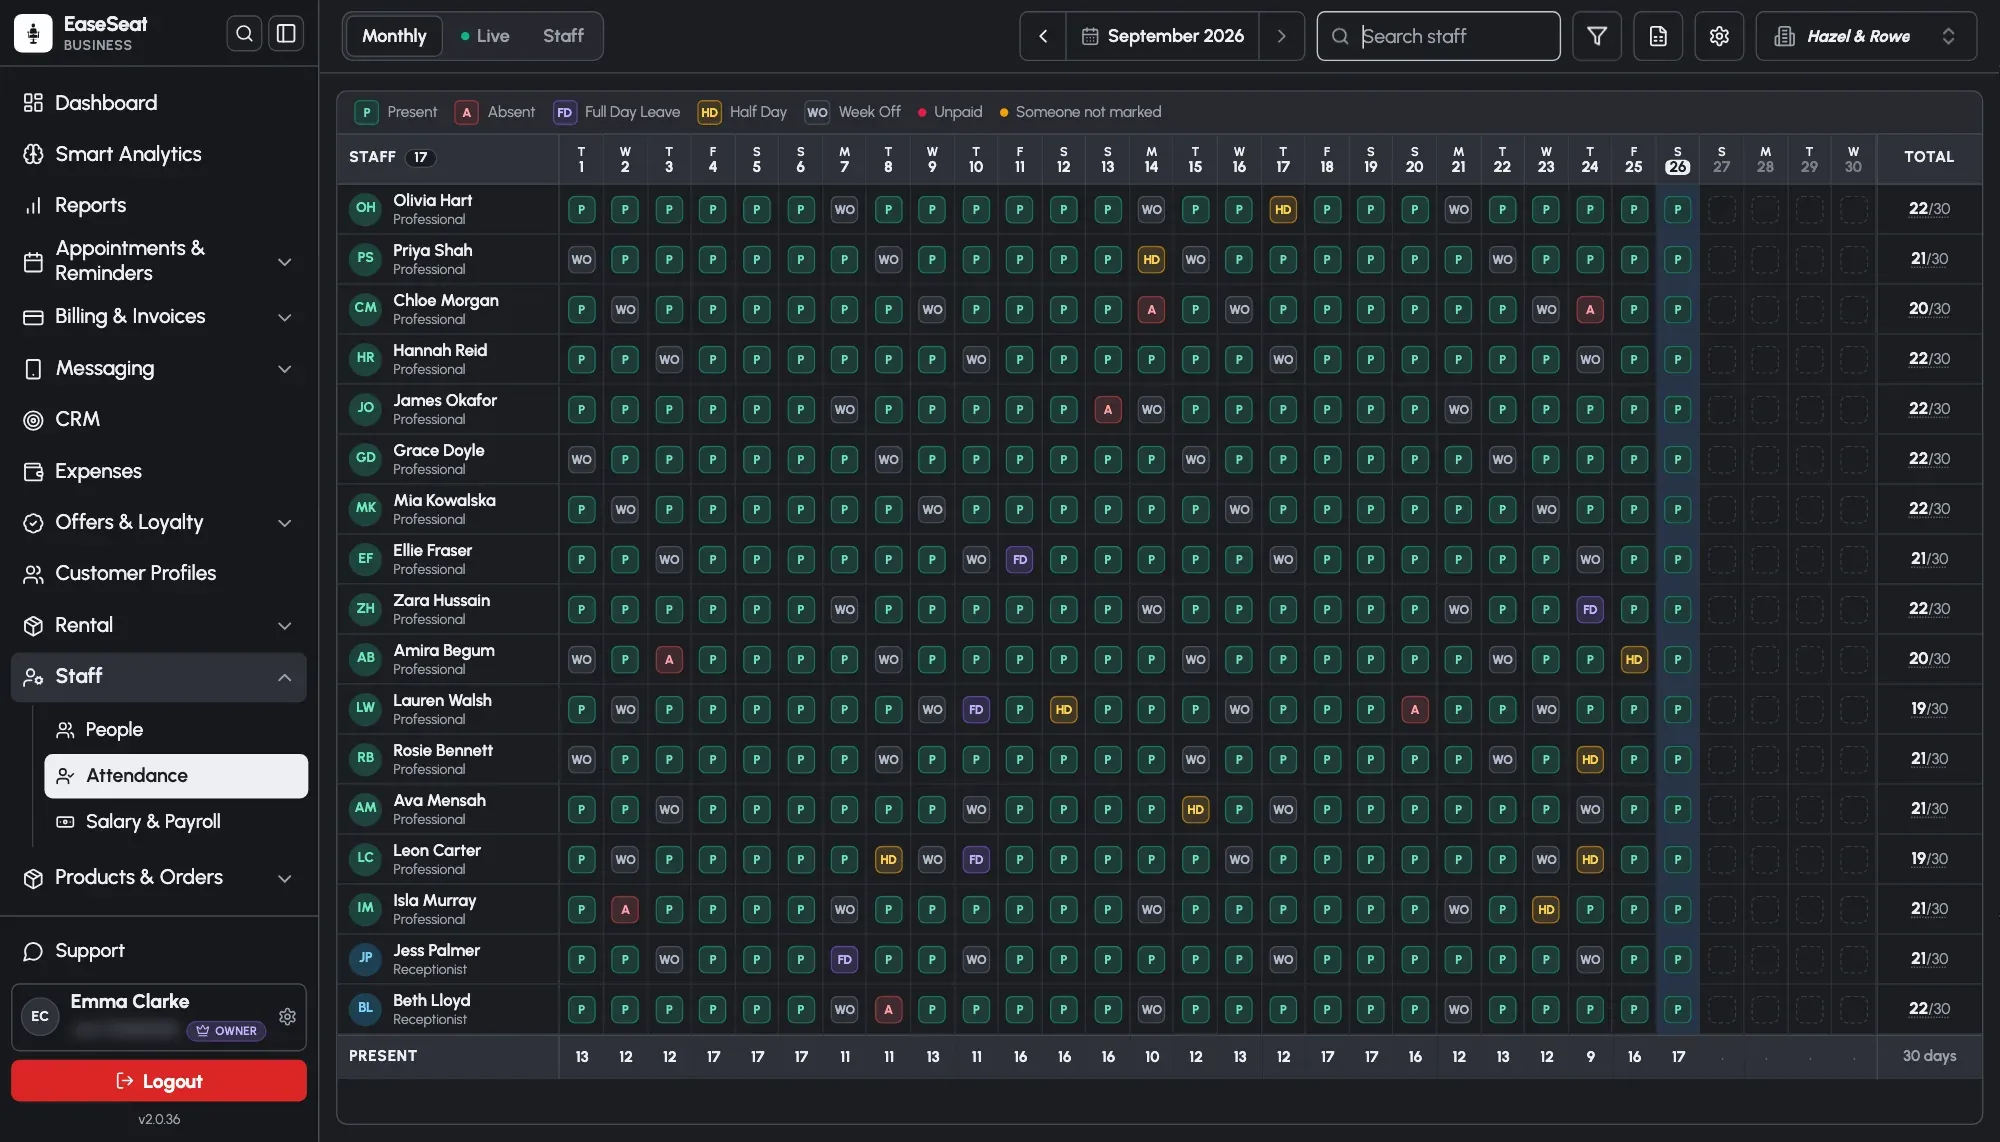Open Salary & Payroll submenu item
The height and width of the screenshot is (1142, 2000).
coord(176,822)
